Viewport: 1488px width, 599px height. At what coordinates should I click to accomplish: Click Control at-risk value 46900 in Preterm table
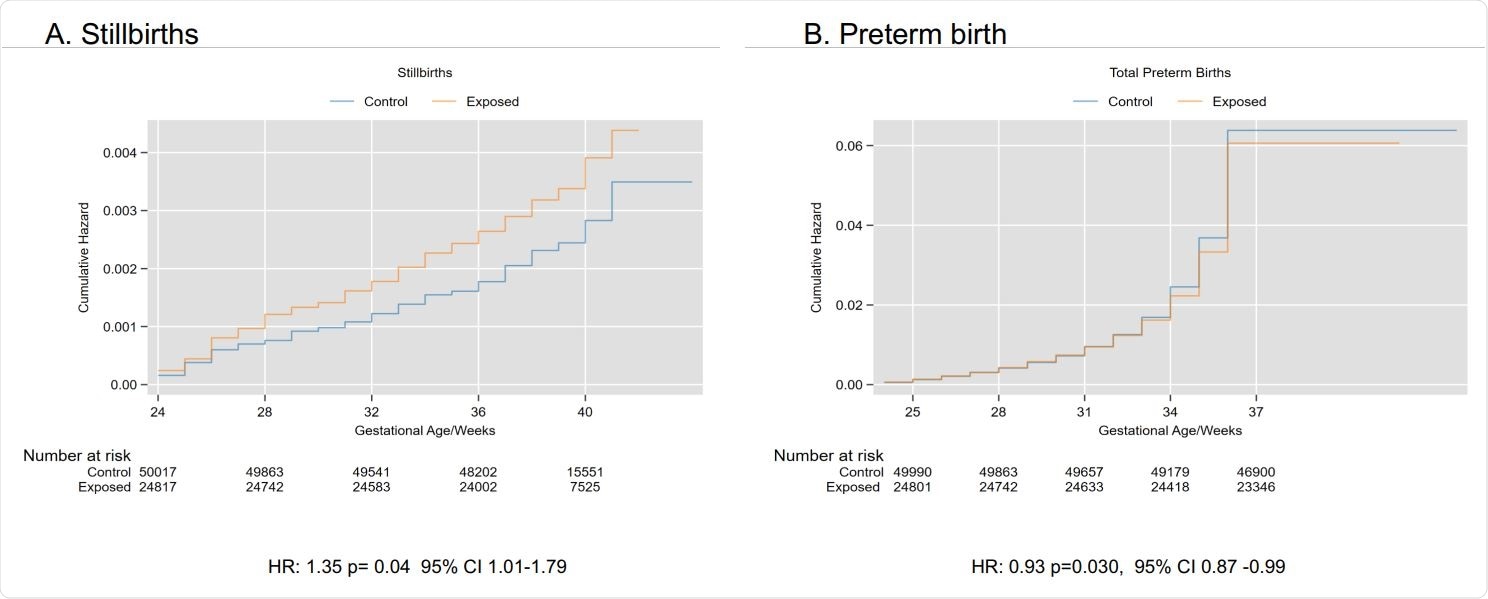point(1255,472)
